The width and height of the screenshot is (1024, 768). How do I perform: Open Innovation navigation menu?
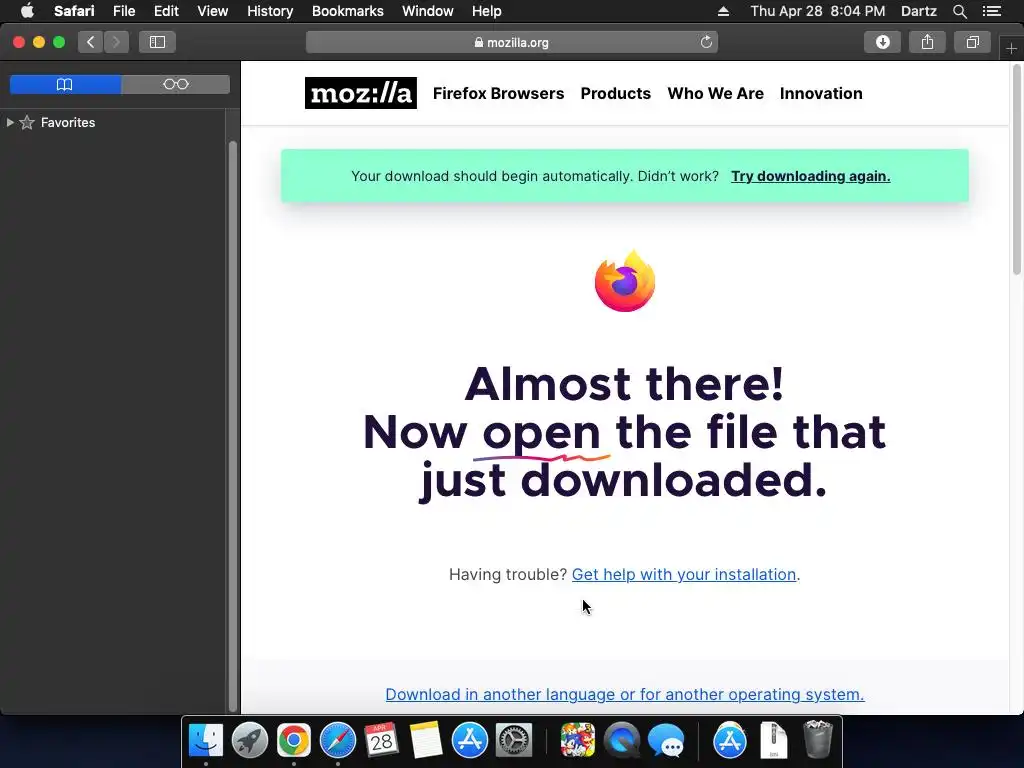[821, 93]
